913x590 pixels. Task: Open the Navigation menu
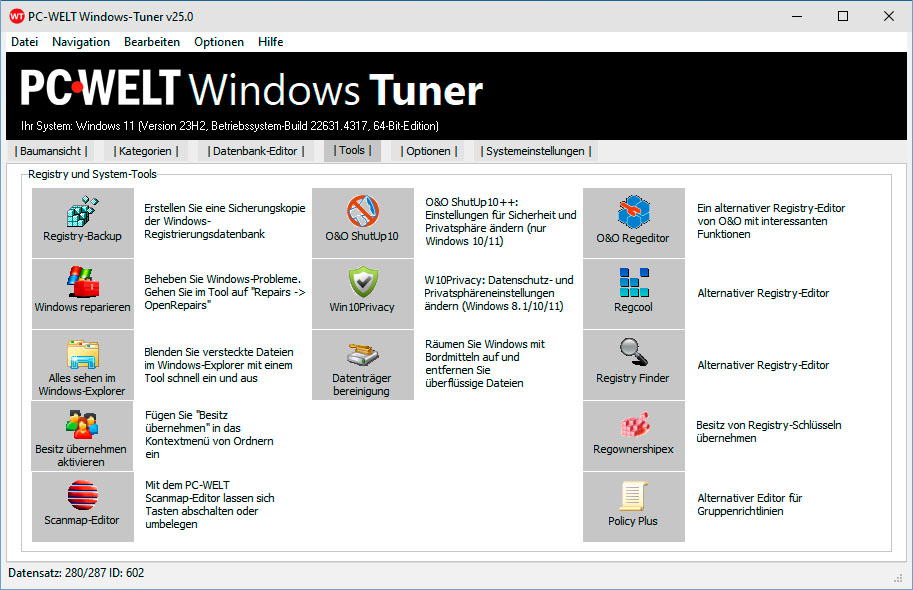[x=81, y=42]
